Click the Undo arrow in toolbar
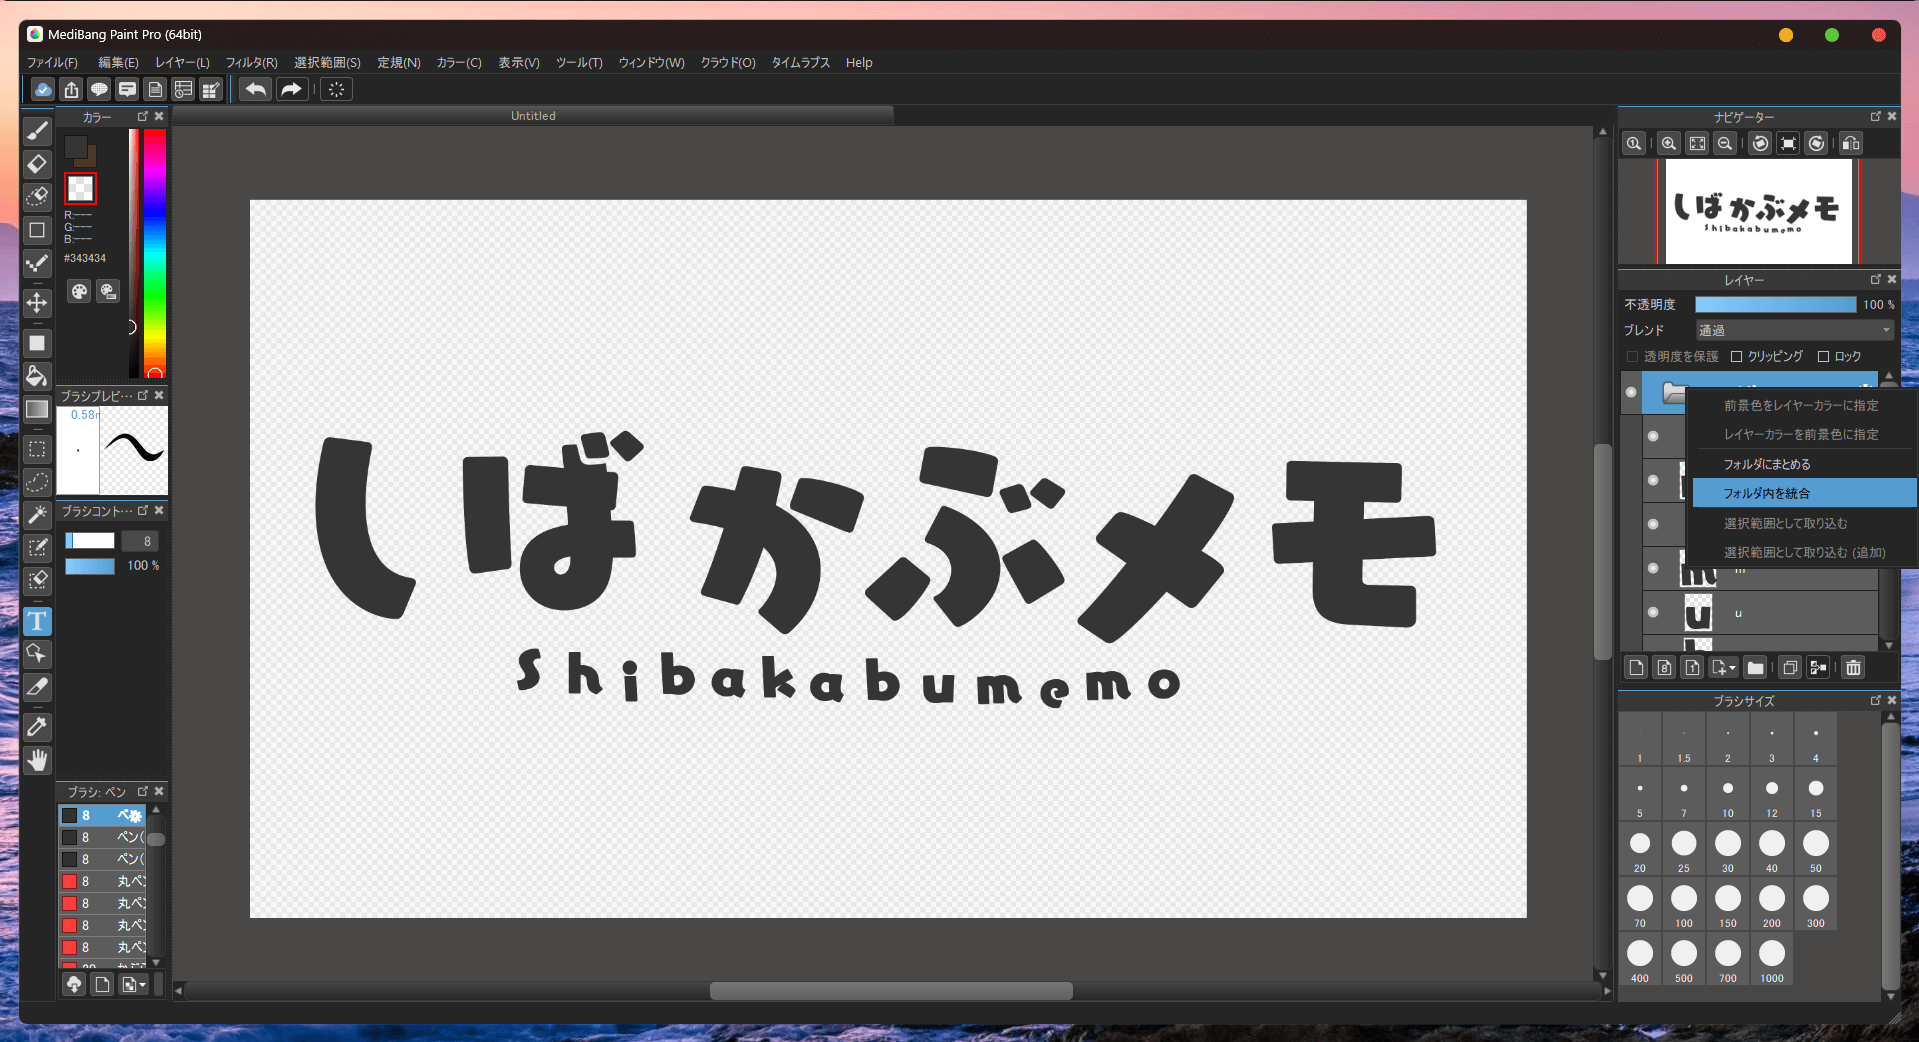The height and width of the screenshot is (1042, 1919). [256, 90]
